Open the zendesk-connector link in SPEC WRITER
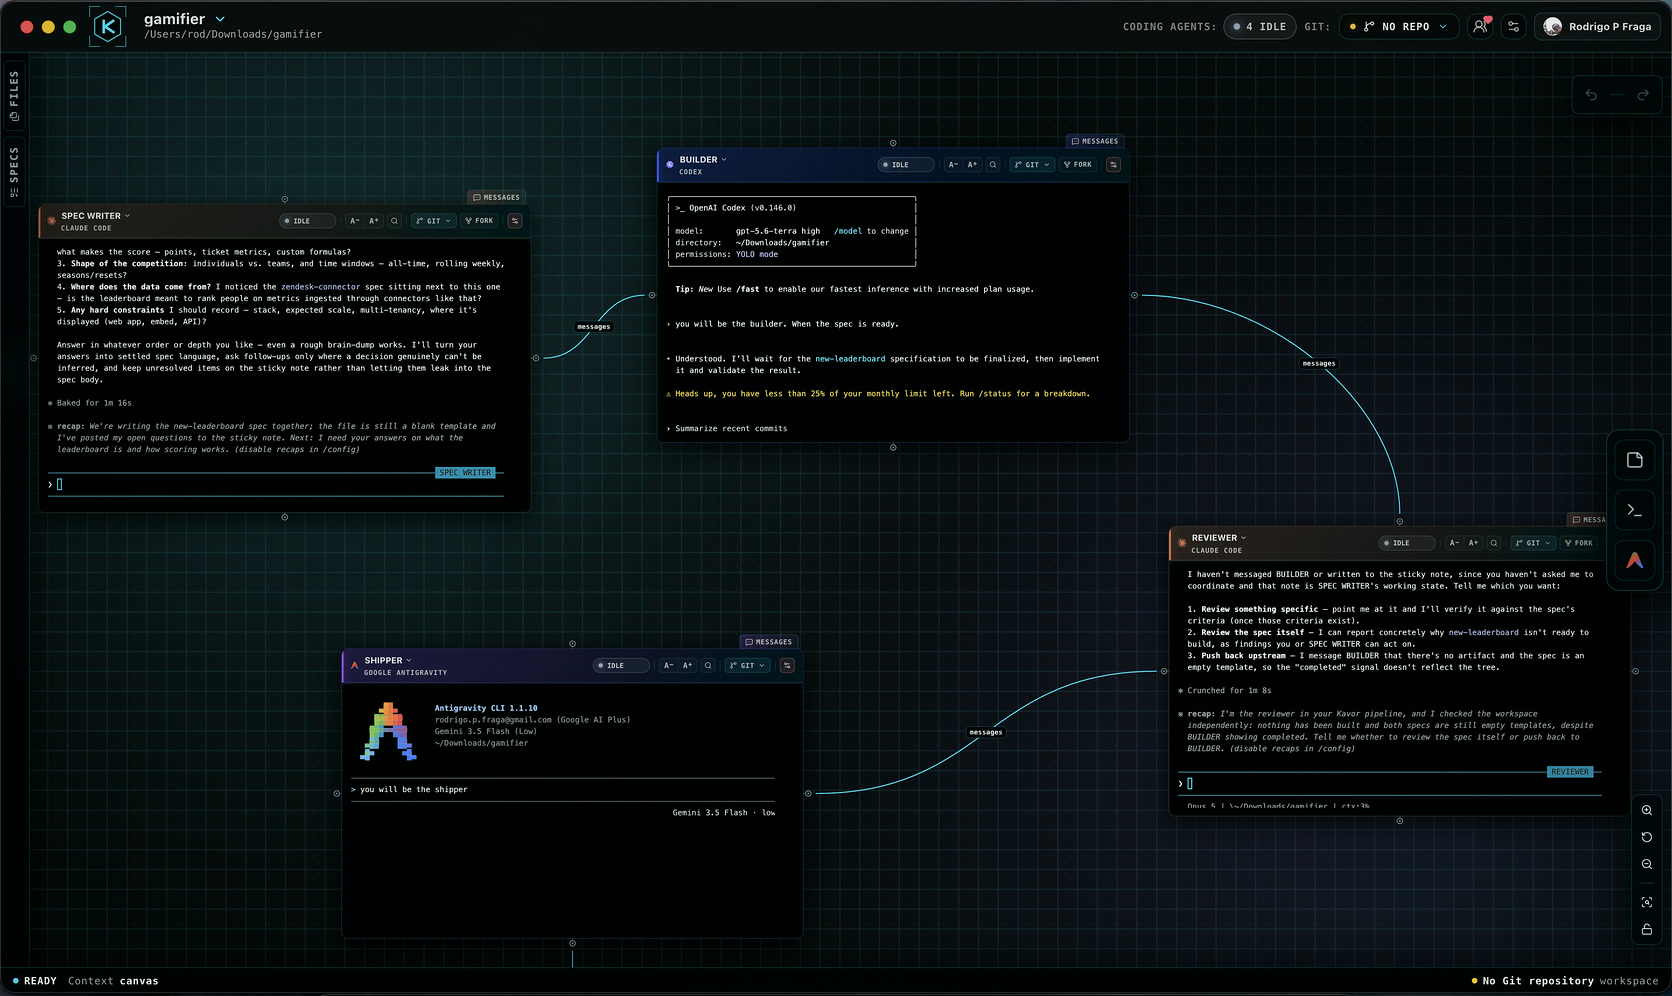 tap(320, 287)
